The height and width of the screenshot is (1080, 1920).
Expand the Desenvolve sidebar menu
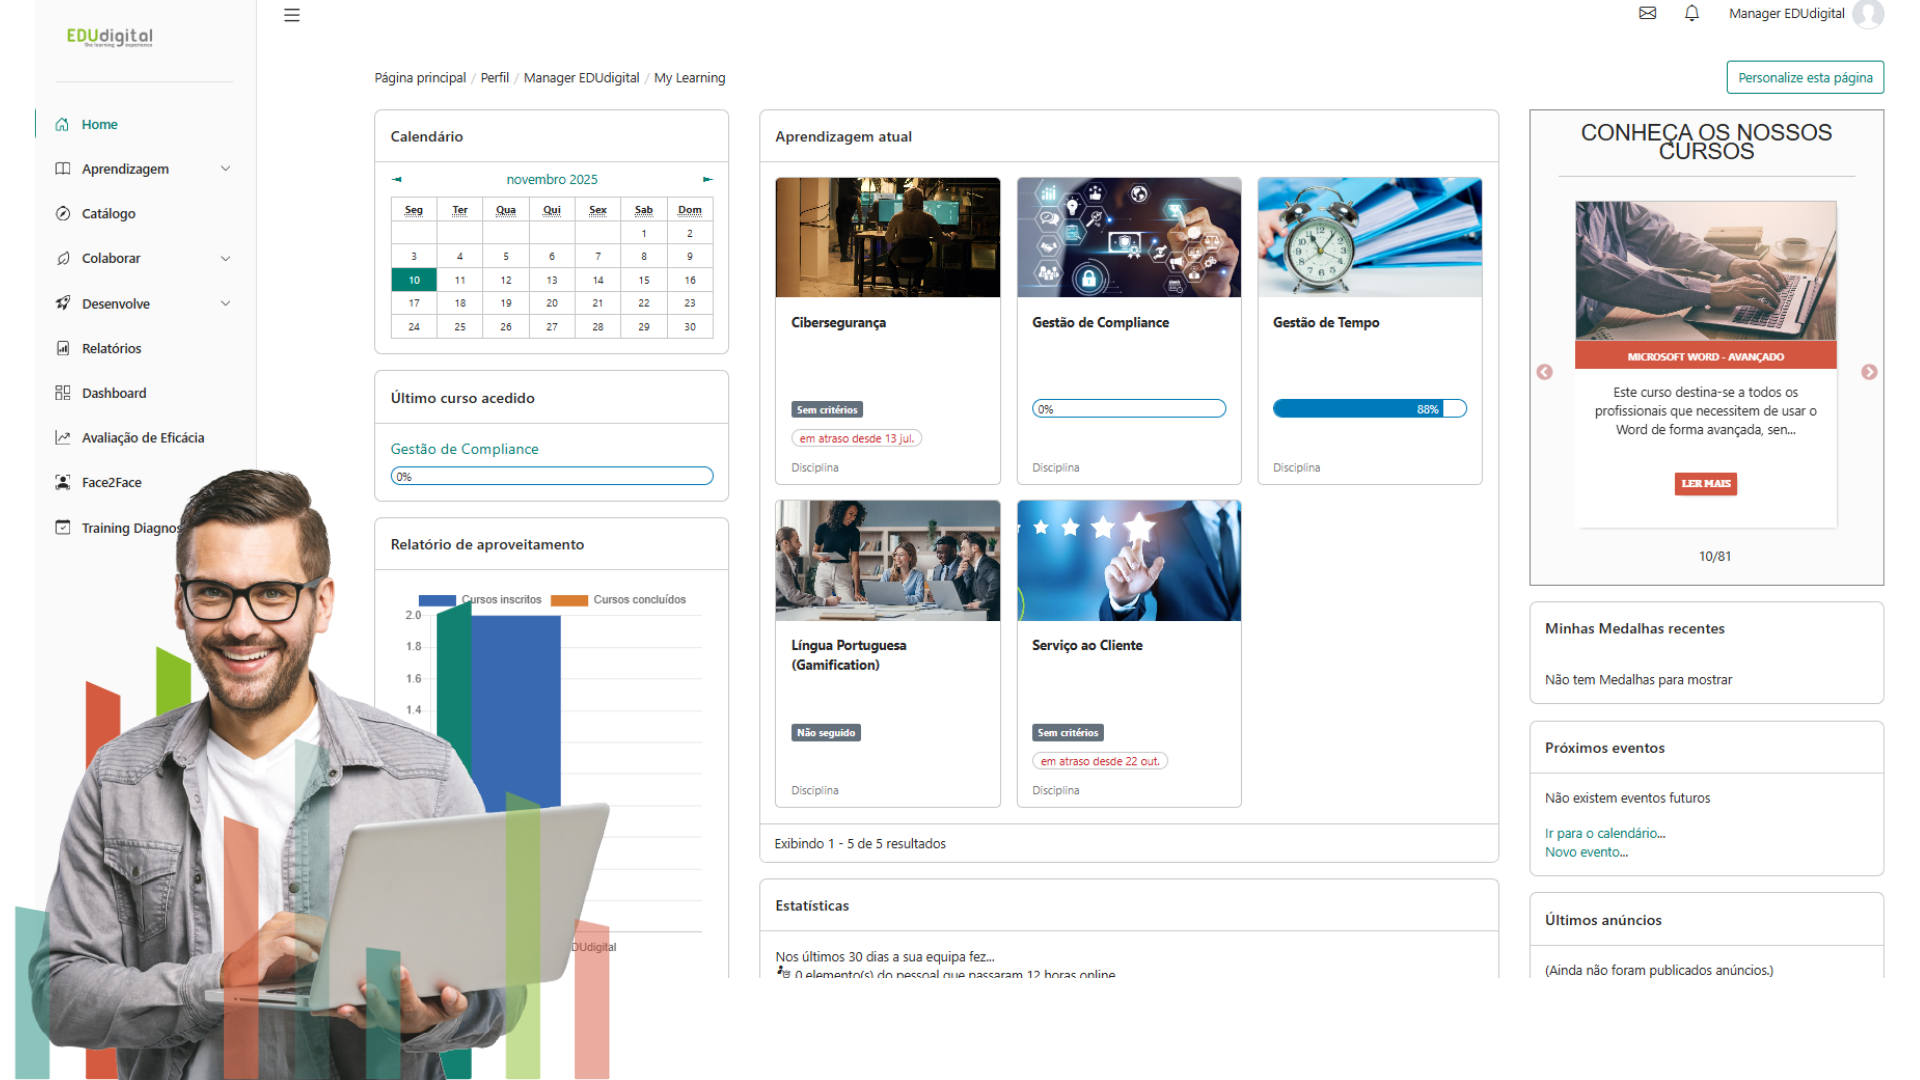[225, 304]
